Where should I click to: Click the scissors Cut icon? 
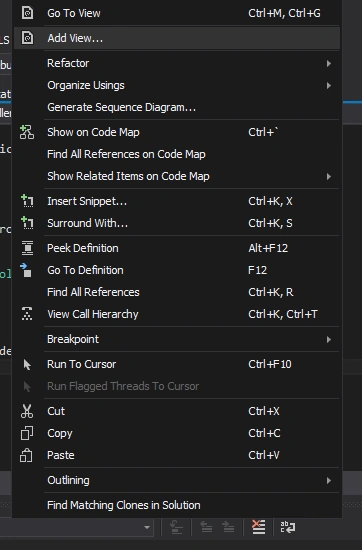(x=27, y=411)
